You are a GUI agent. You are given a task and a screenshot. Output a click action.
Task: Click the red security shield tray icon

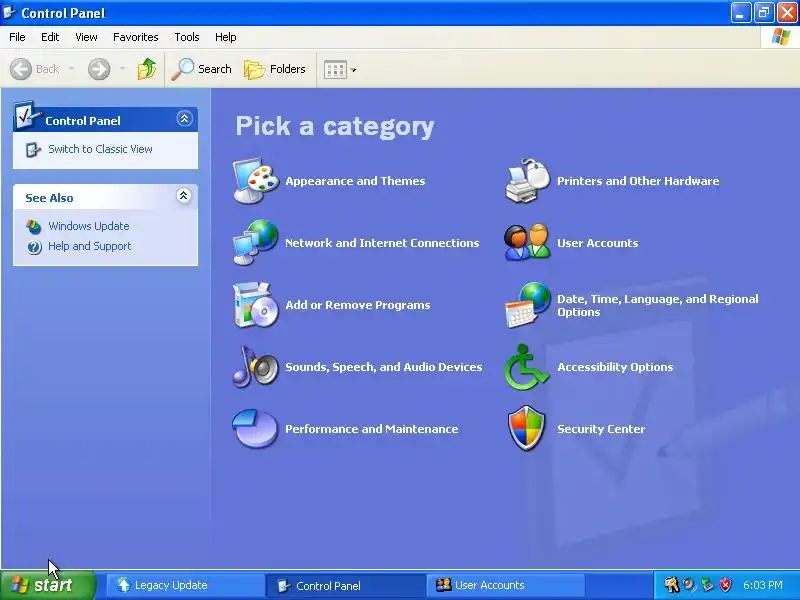point(726,585)
